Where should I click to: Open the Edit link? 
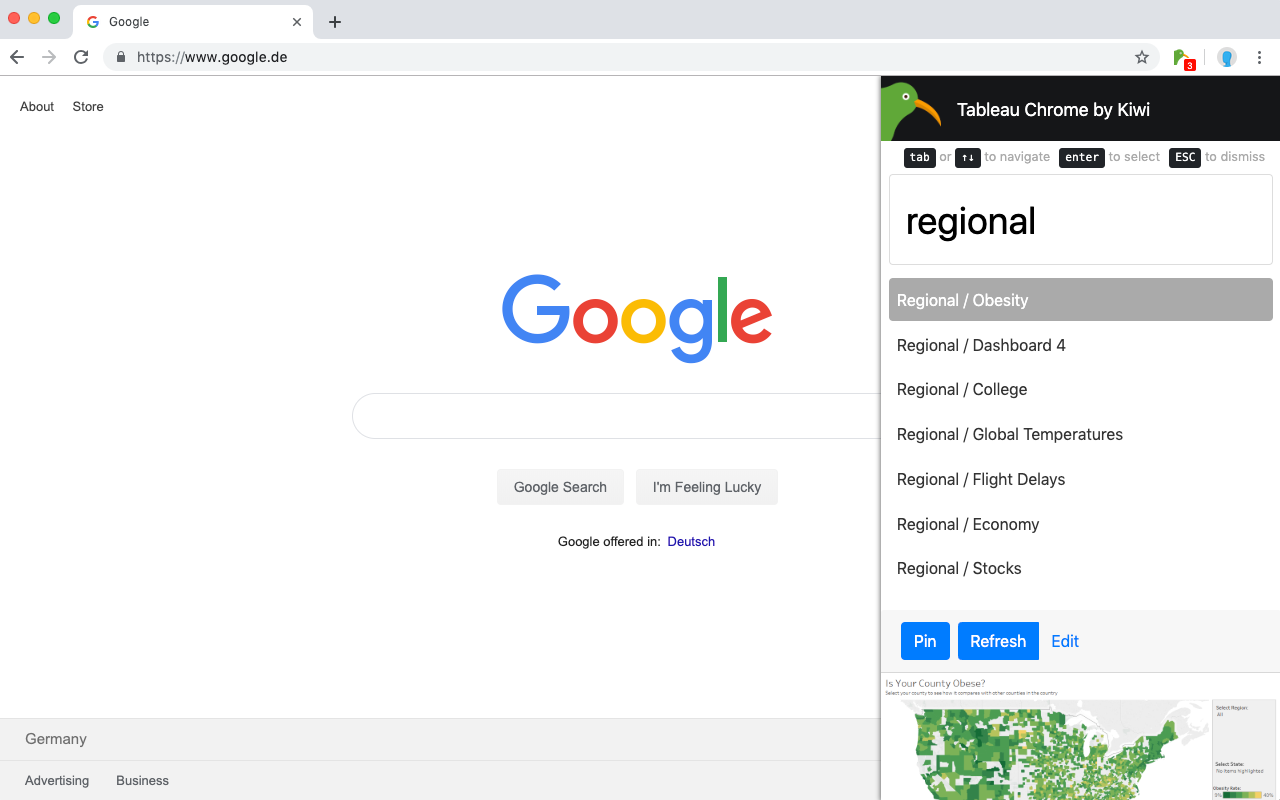coord(1064,641)
